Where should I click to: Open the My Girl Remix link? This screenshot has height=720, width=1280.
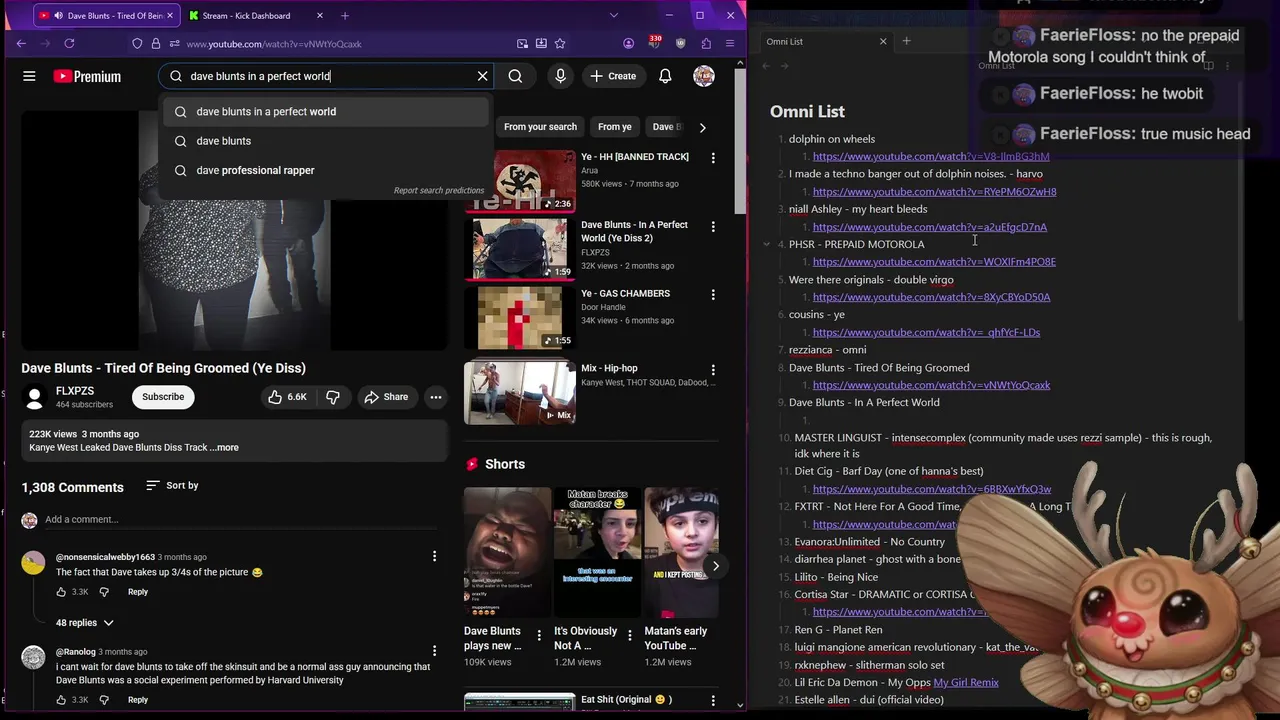[x=966, y=682]
